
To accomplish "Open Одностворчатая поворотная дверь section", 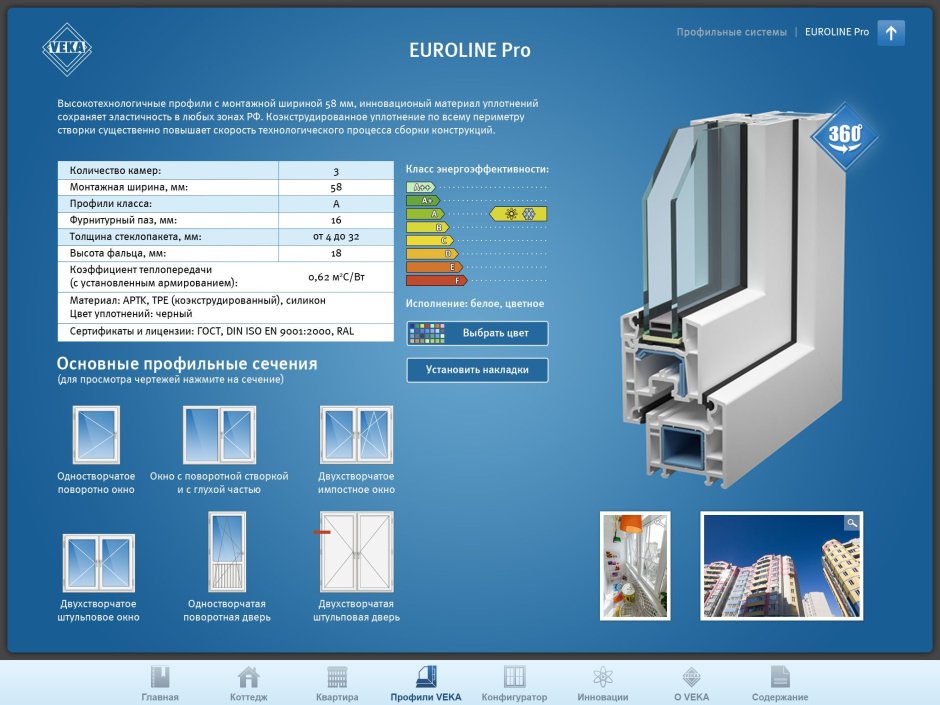I will [x=227, y=552].
